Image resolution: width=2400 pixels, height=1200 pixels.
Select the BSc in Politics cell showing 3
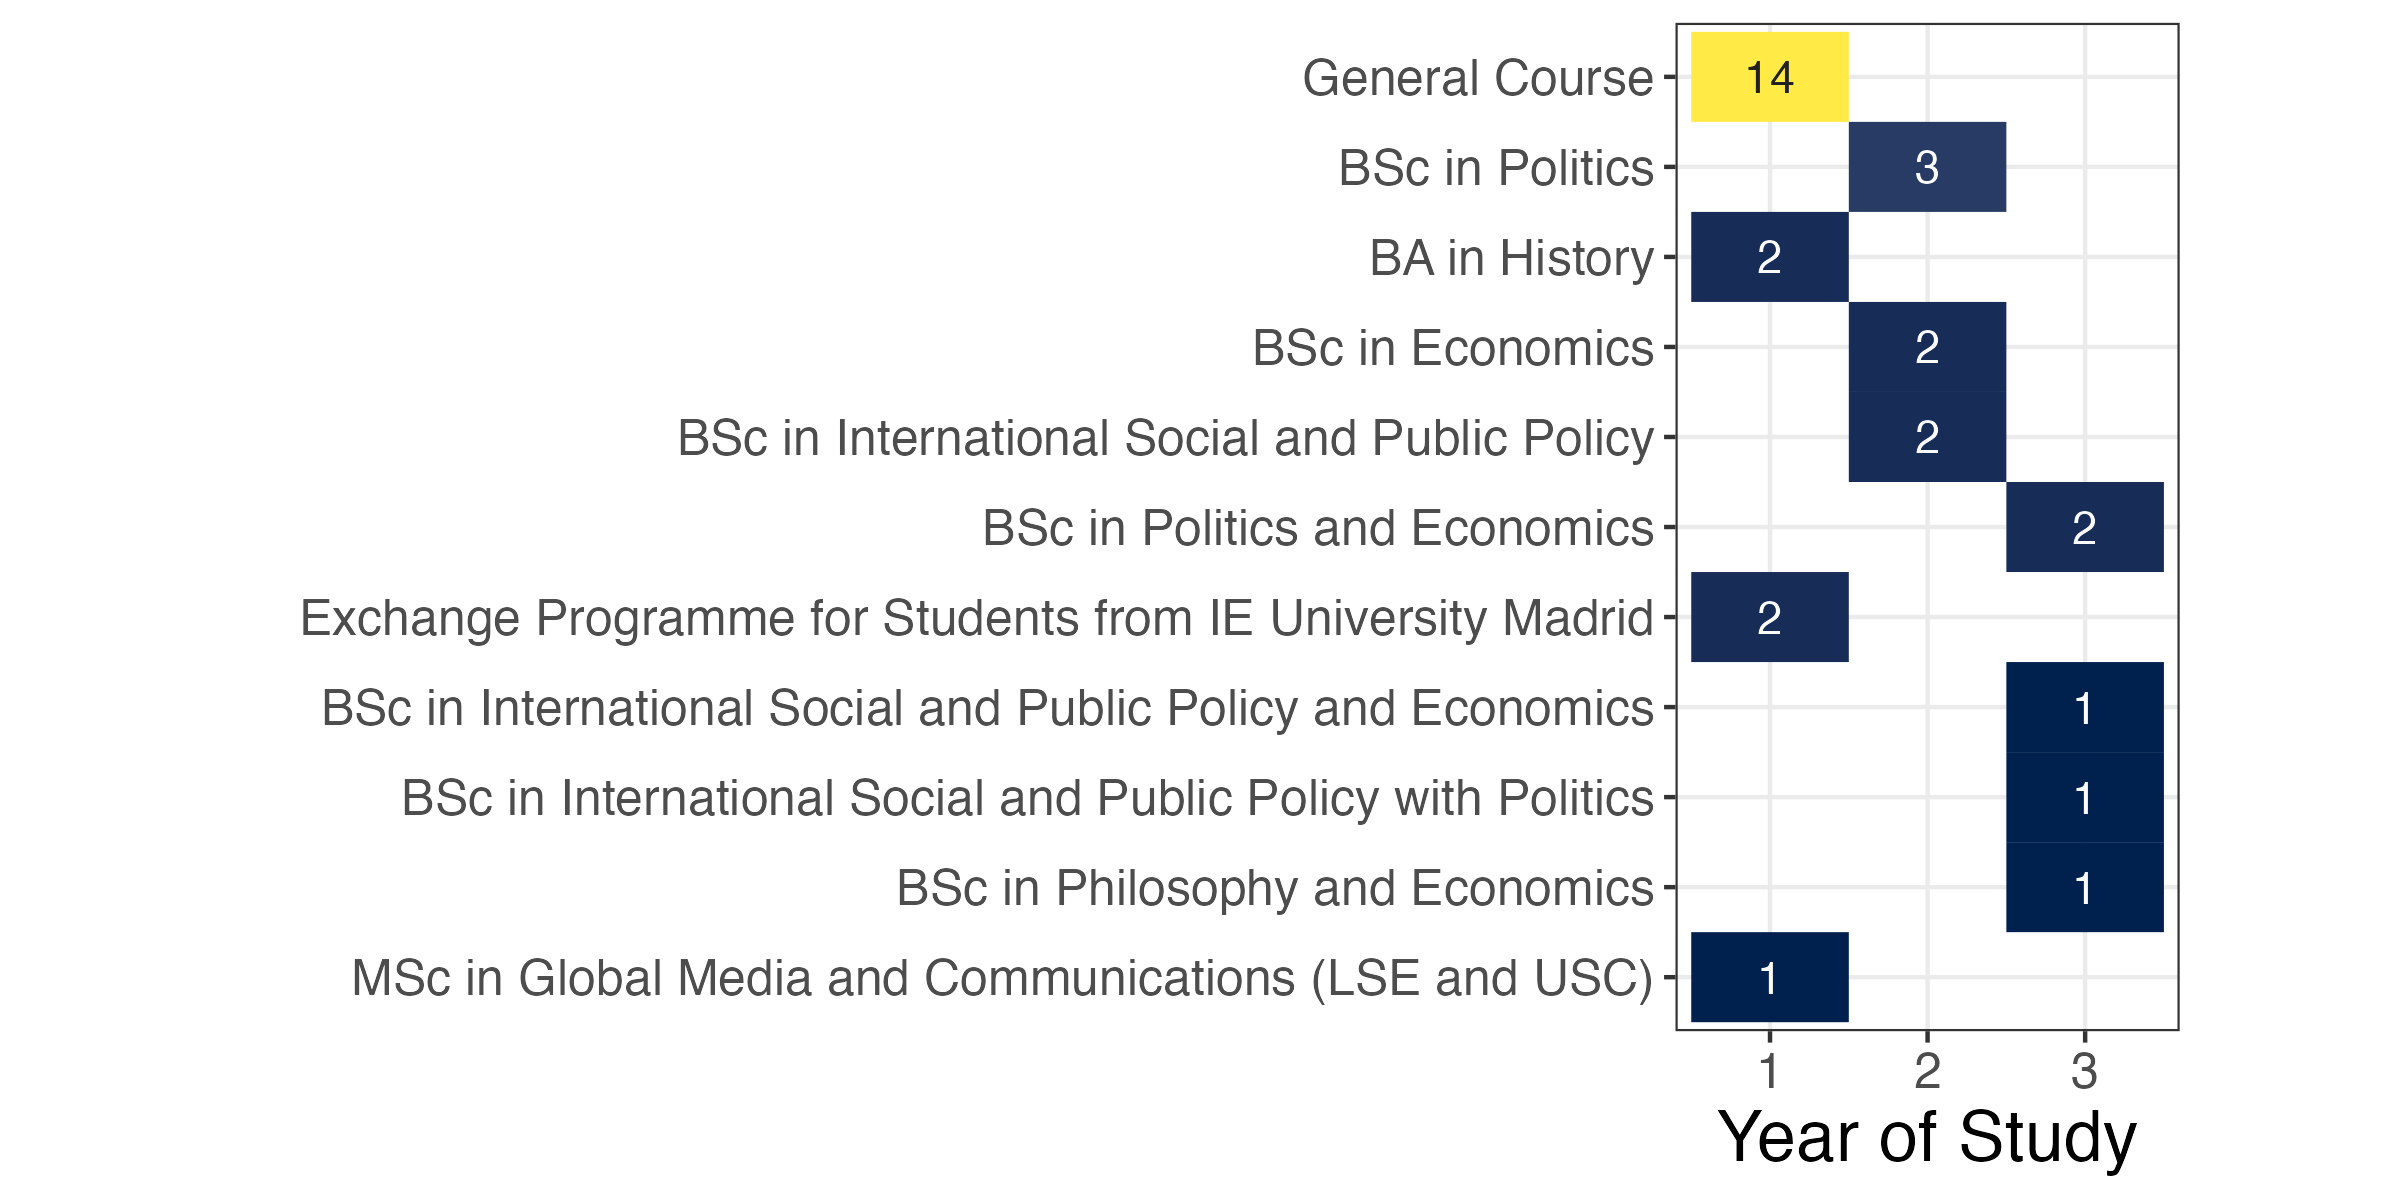(x=1926, y=167)
